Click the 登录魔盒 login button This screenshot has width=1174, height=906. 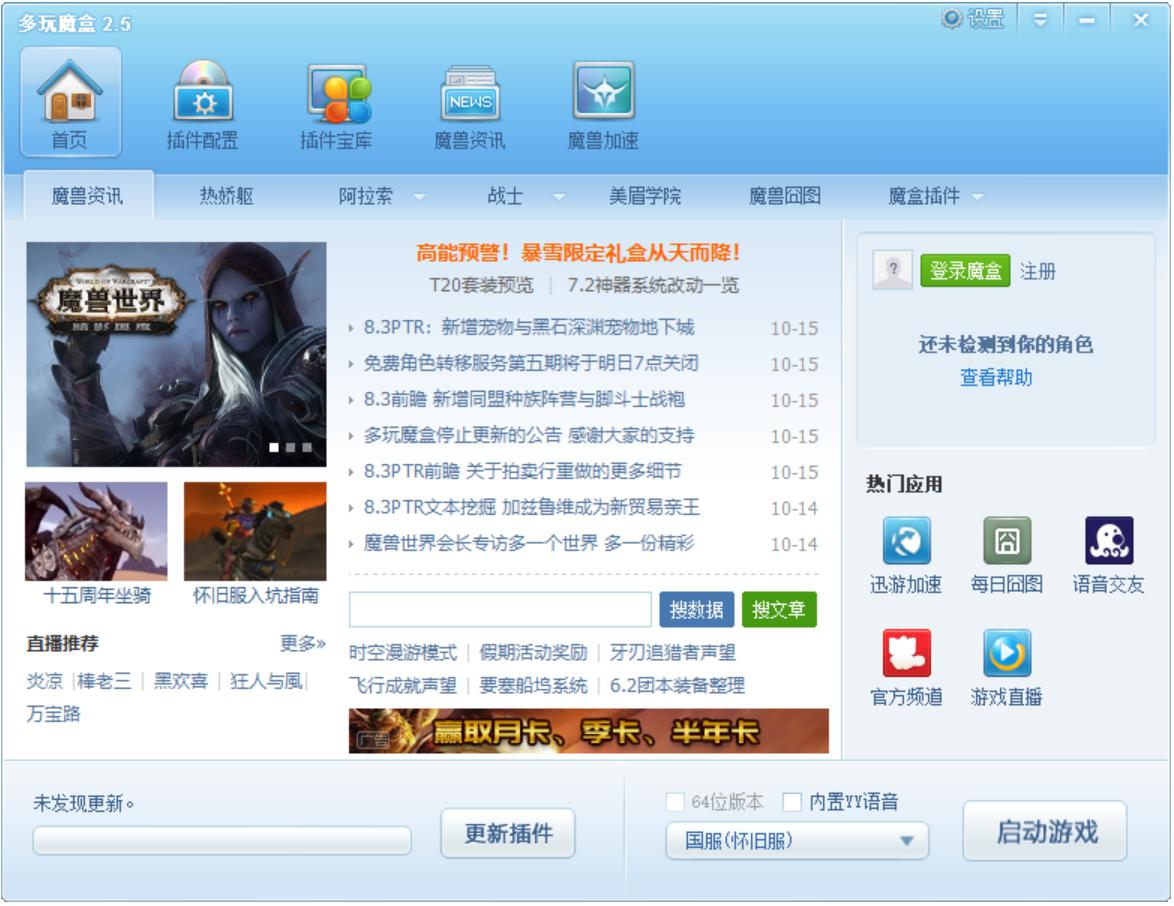965,270
